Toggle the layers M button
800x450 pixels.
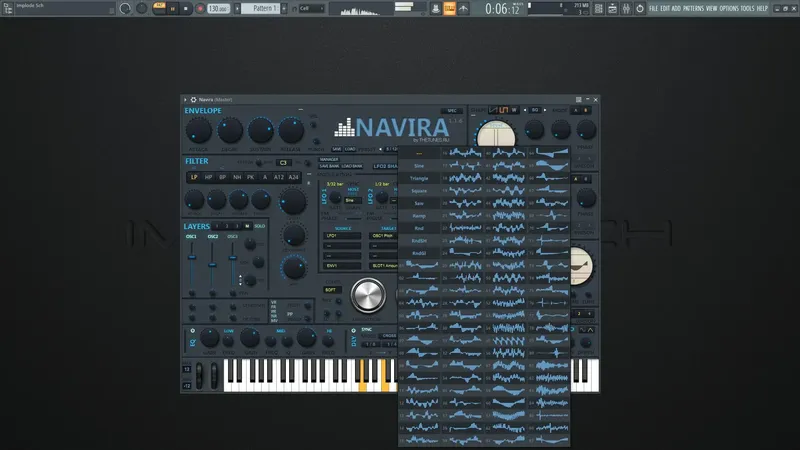tap(247, 226)
